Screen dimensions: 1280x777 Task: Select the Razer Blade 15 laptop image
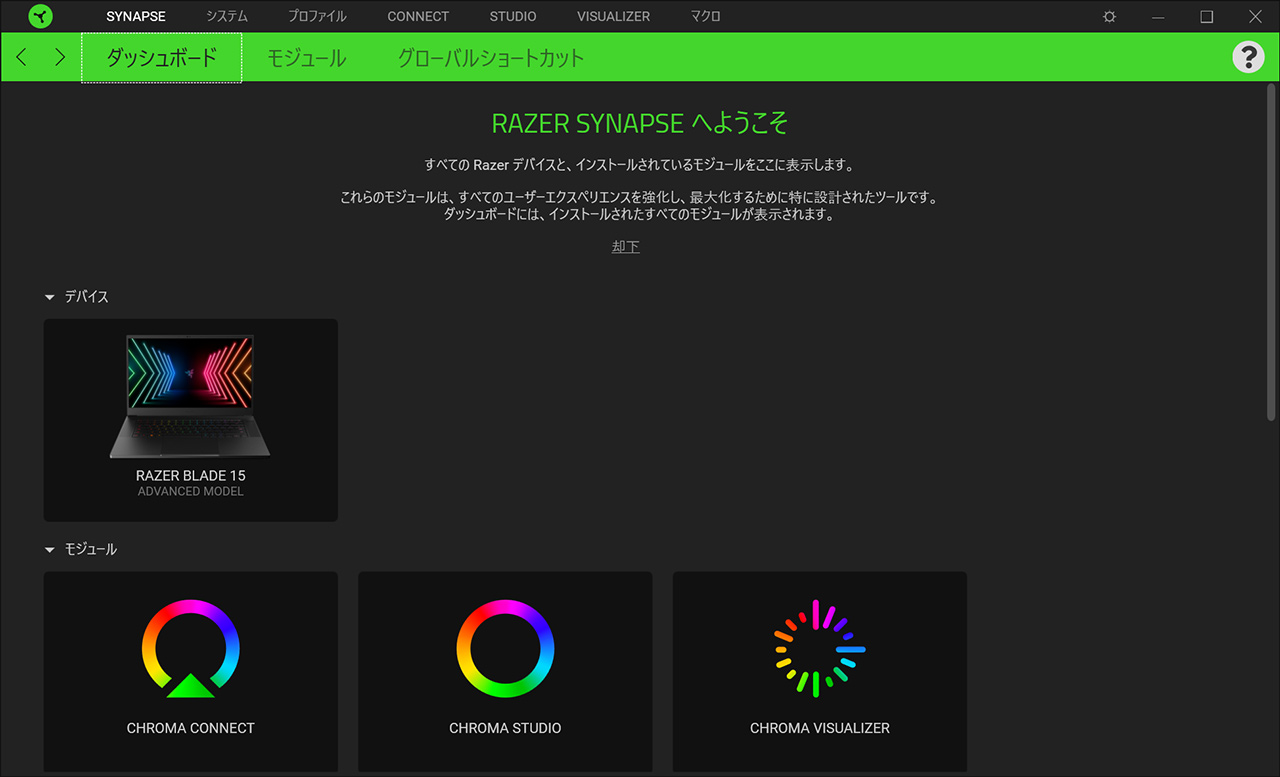(190, 397)
